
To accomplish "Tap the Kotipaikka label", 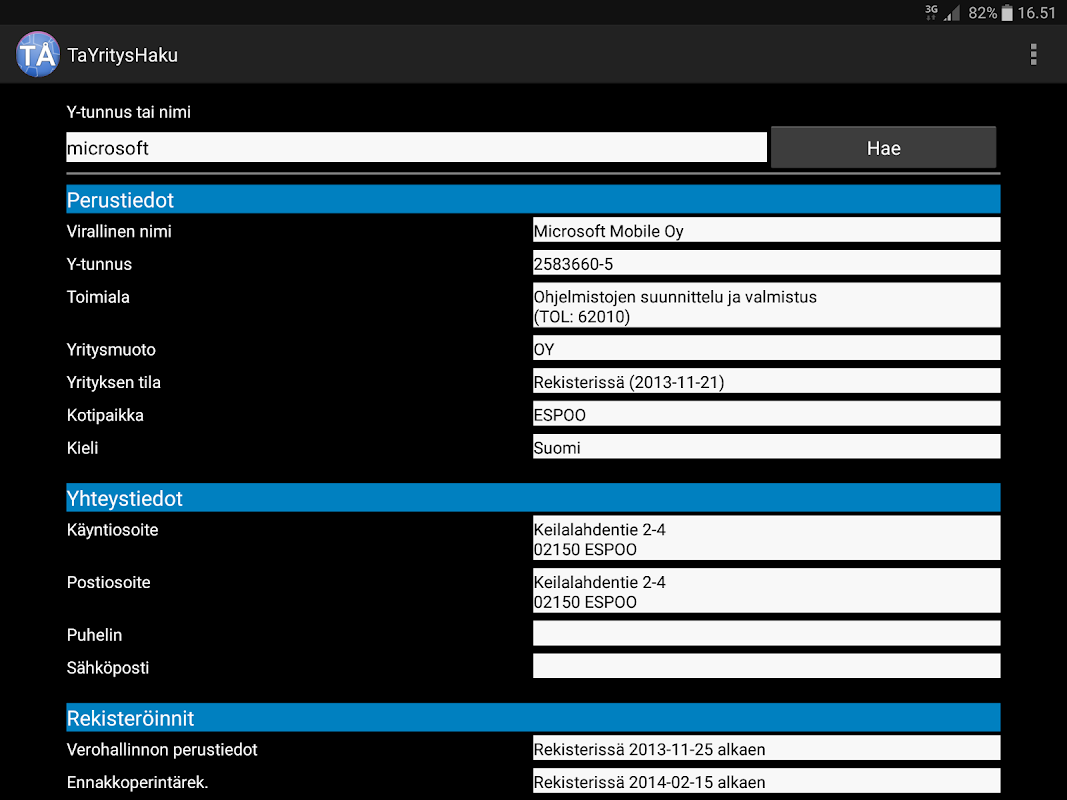I will pyautogui.click(x=105, y=415).
